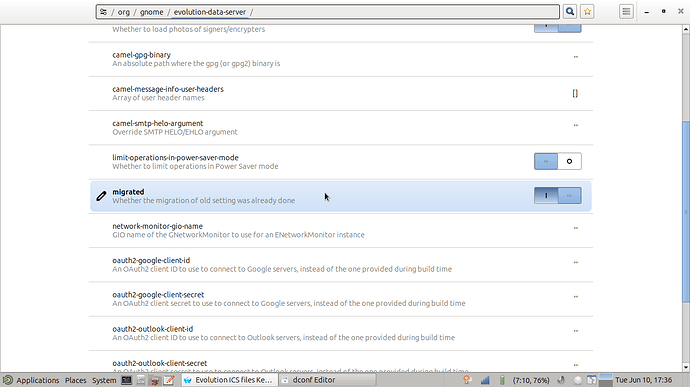Click the empty value of camel-smtp-helo-argument
This screenshot has width=690, height=387.
click(576, 125)
